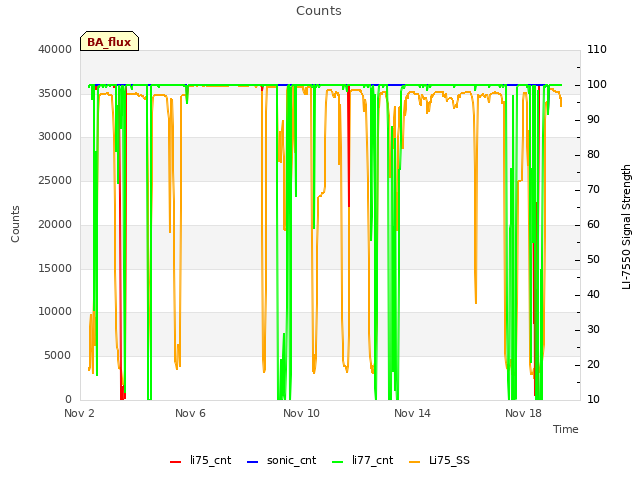Screen dimensions: 640x480
Task: Click the 70 right axis value
Action: pos(593,189)
